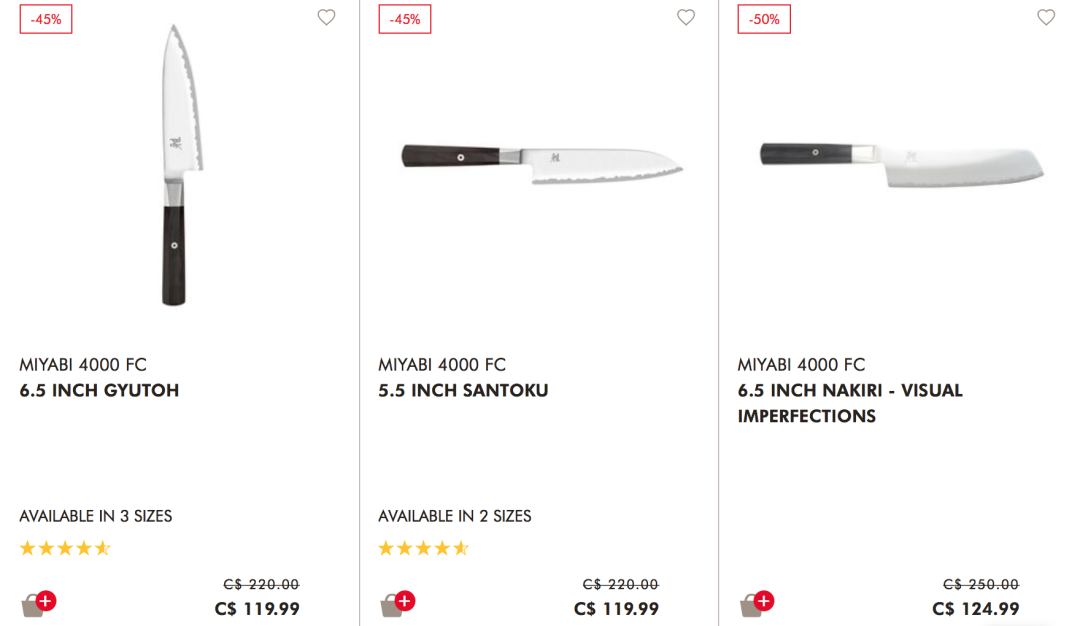Add the 5.5 inch Santoku to cart
Viewport: 1080px width, 626px height.
tap(397, 604)
